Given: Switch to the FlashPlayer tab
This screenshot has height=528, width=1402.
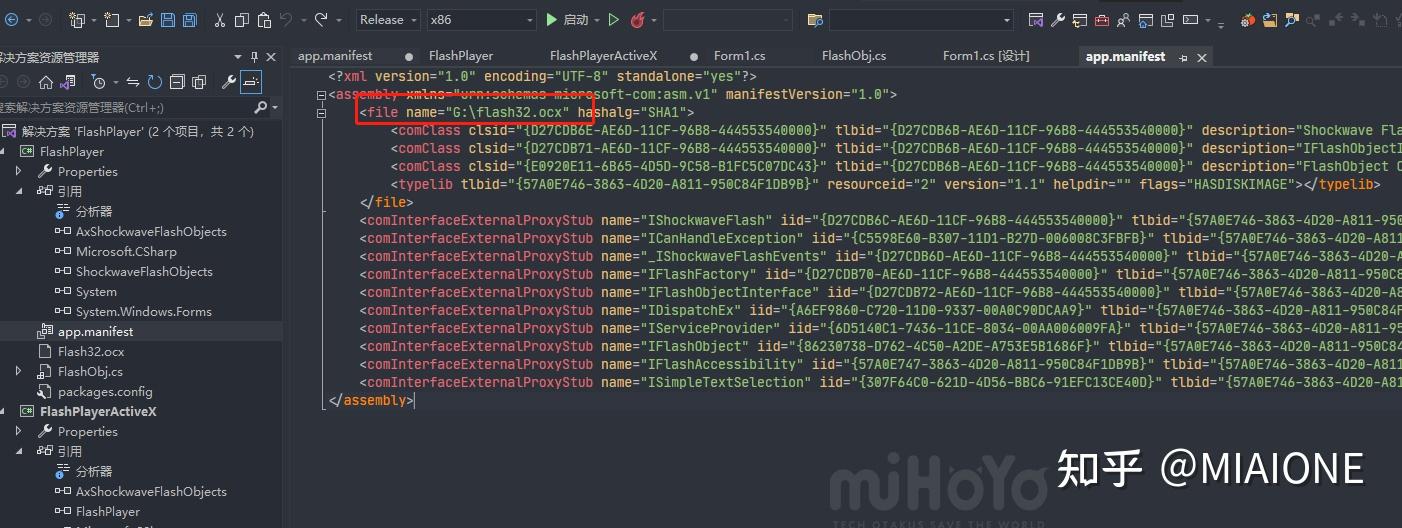Looking at the screenshot, I should point(461,56).
